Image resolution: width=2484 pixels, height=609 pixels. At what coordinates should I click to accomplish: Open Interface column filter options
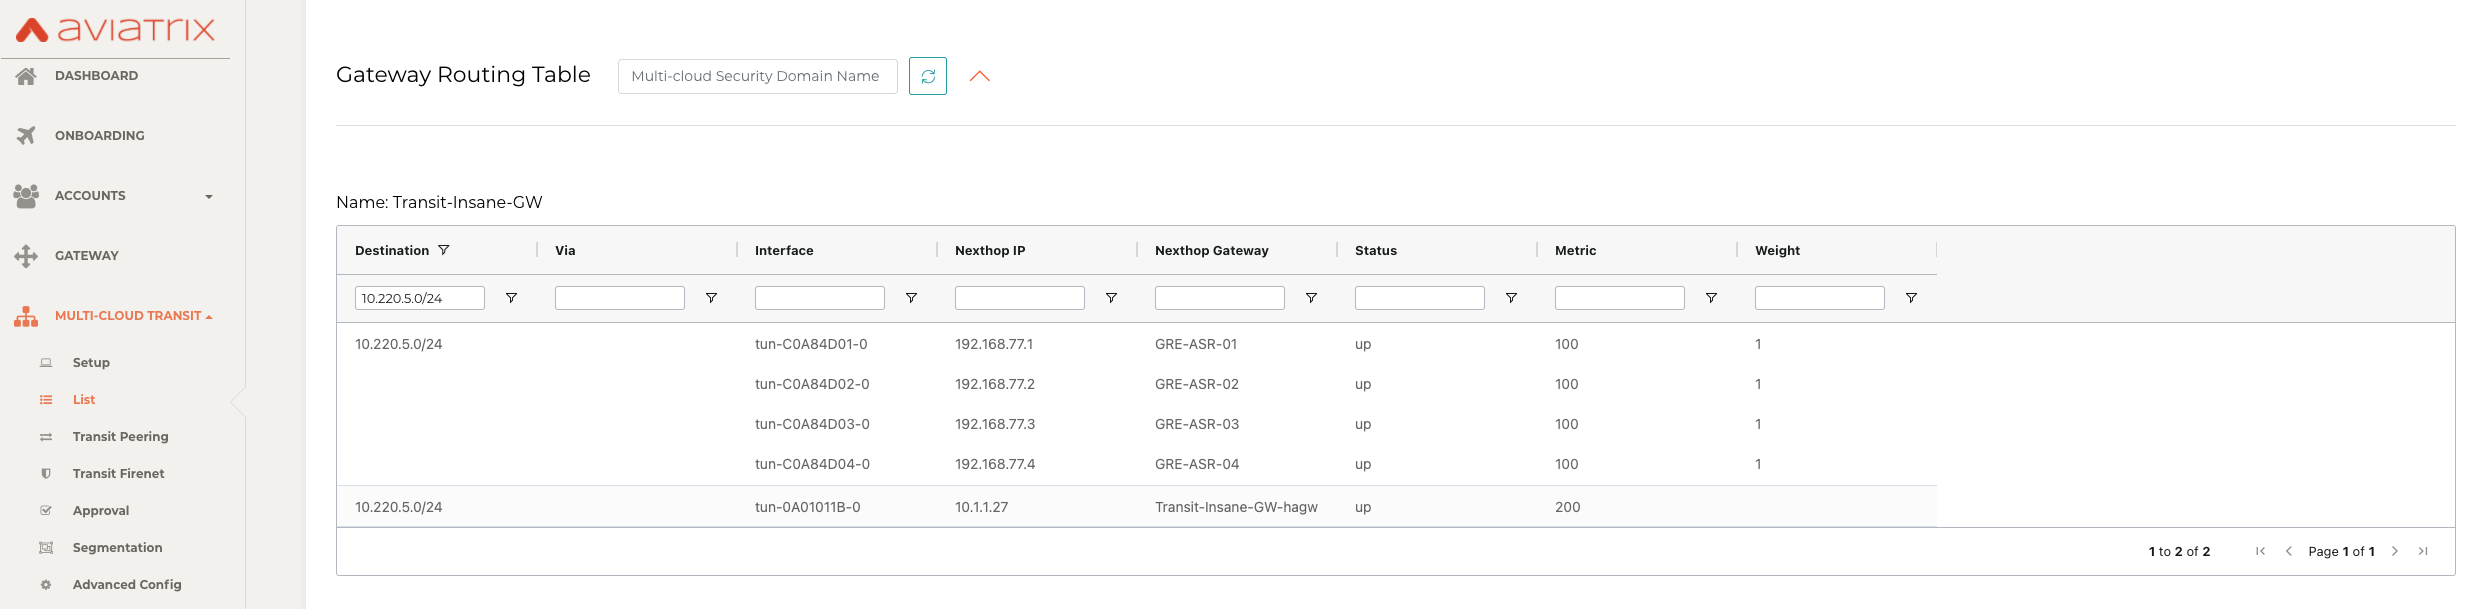pyautogui.click(x=911, y=298)
